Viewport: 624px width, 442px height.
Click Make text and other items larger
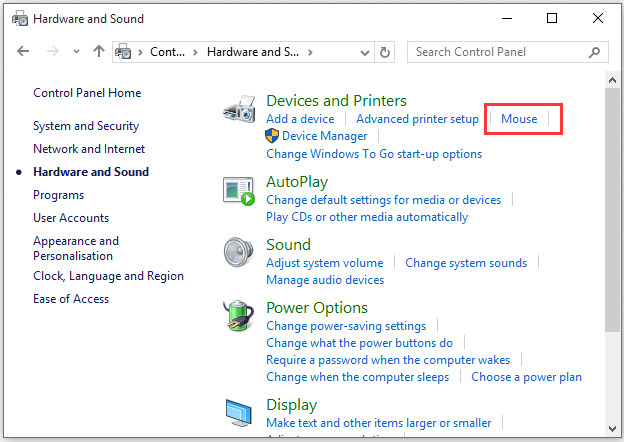(379, 423)
